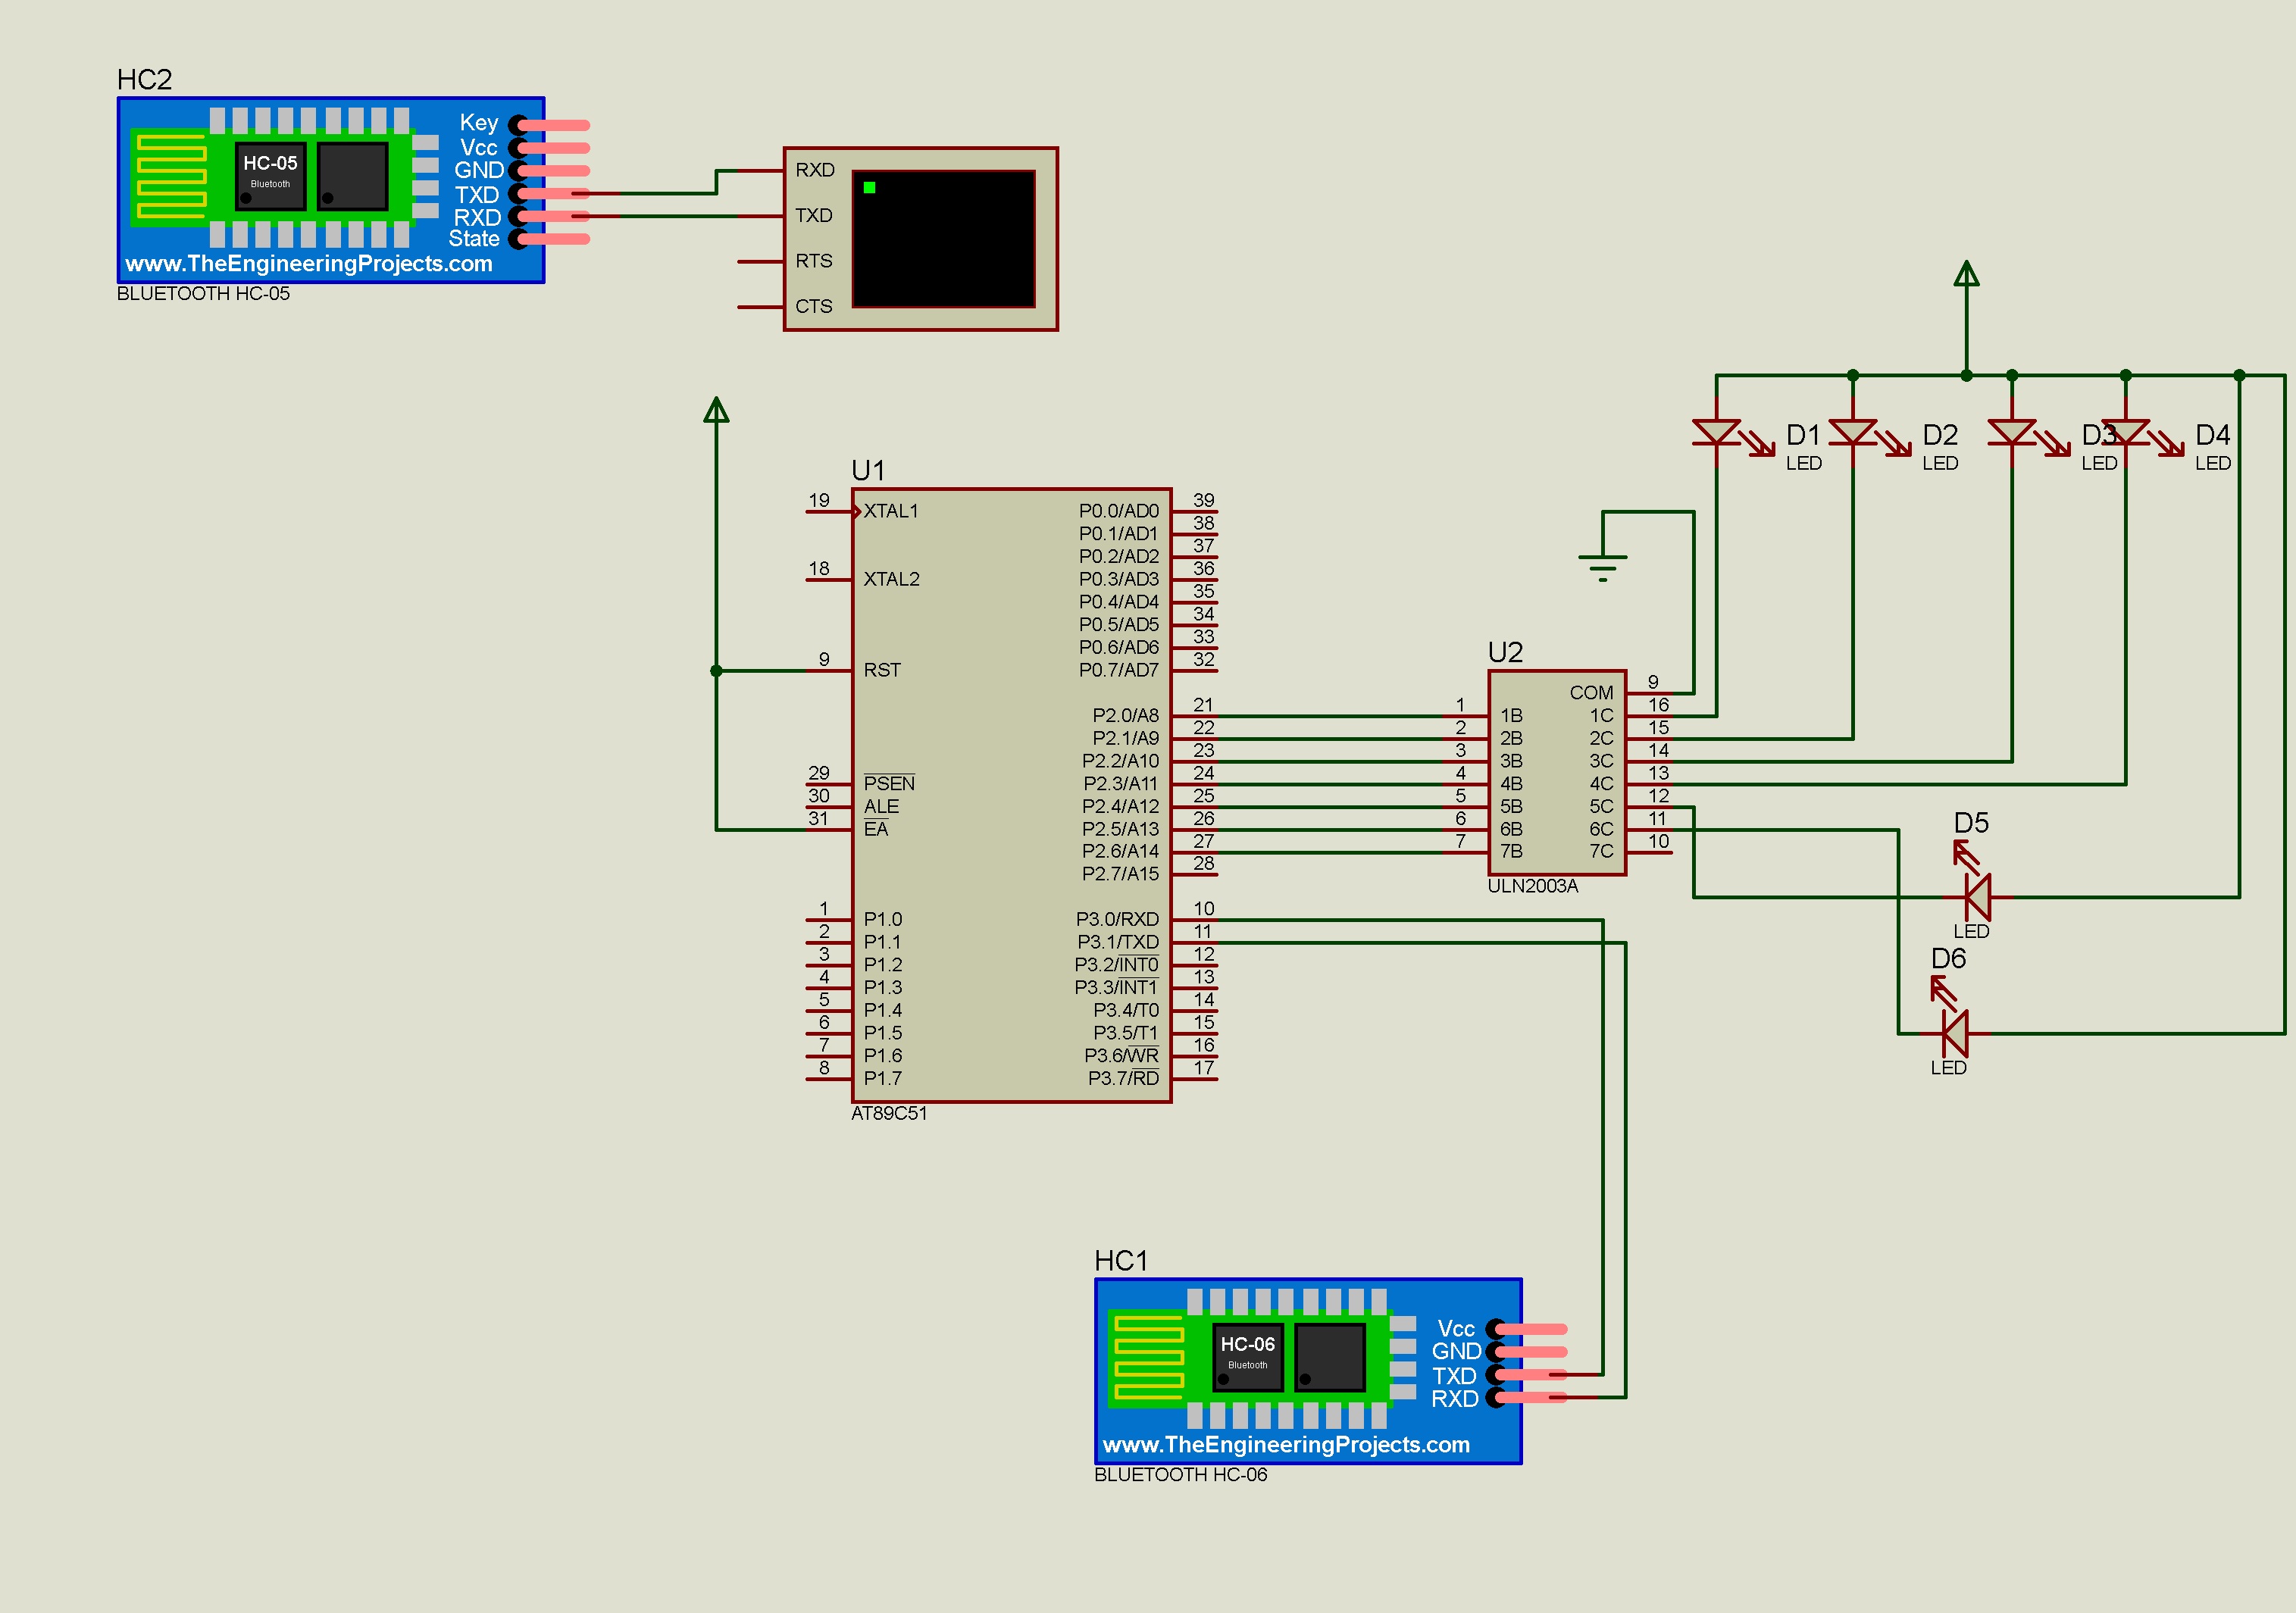This screenshot has height=1613, width=2296.
Task: Click the P3.7/RD pin label
Action: tap(1124, 1078)
